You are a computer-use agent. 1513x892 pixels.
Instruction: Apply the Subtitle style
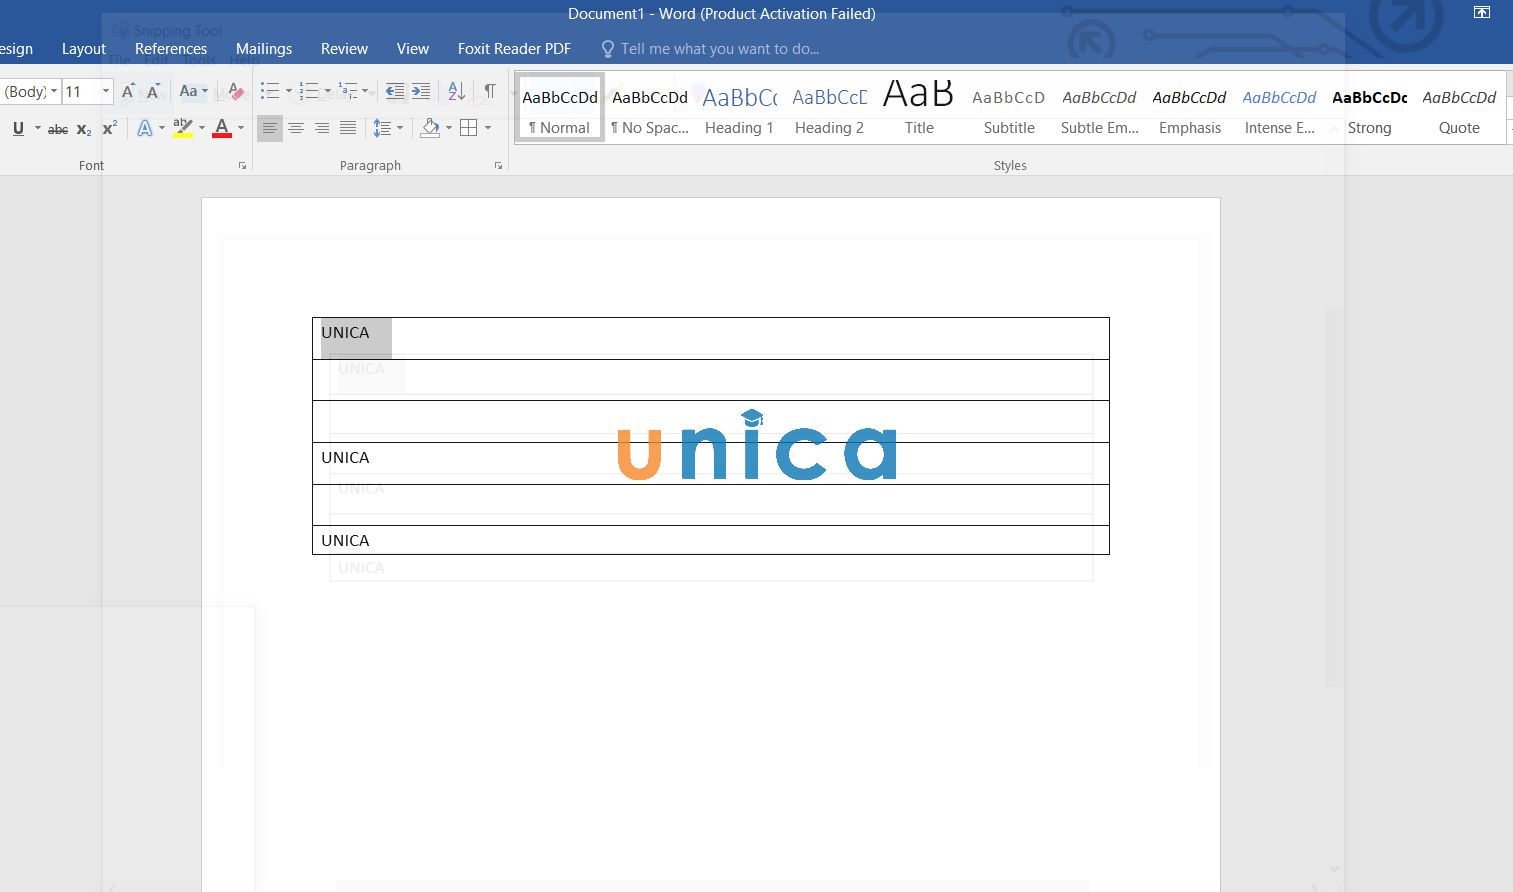tap(1009, 108)
